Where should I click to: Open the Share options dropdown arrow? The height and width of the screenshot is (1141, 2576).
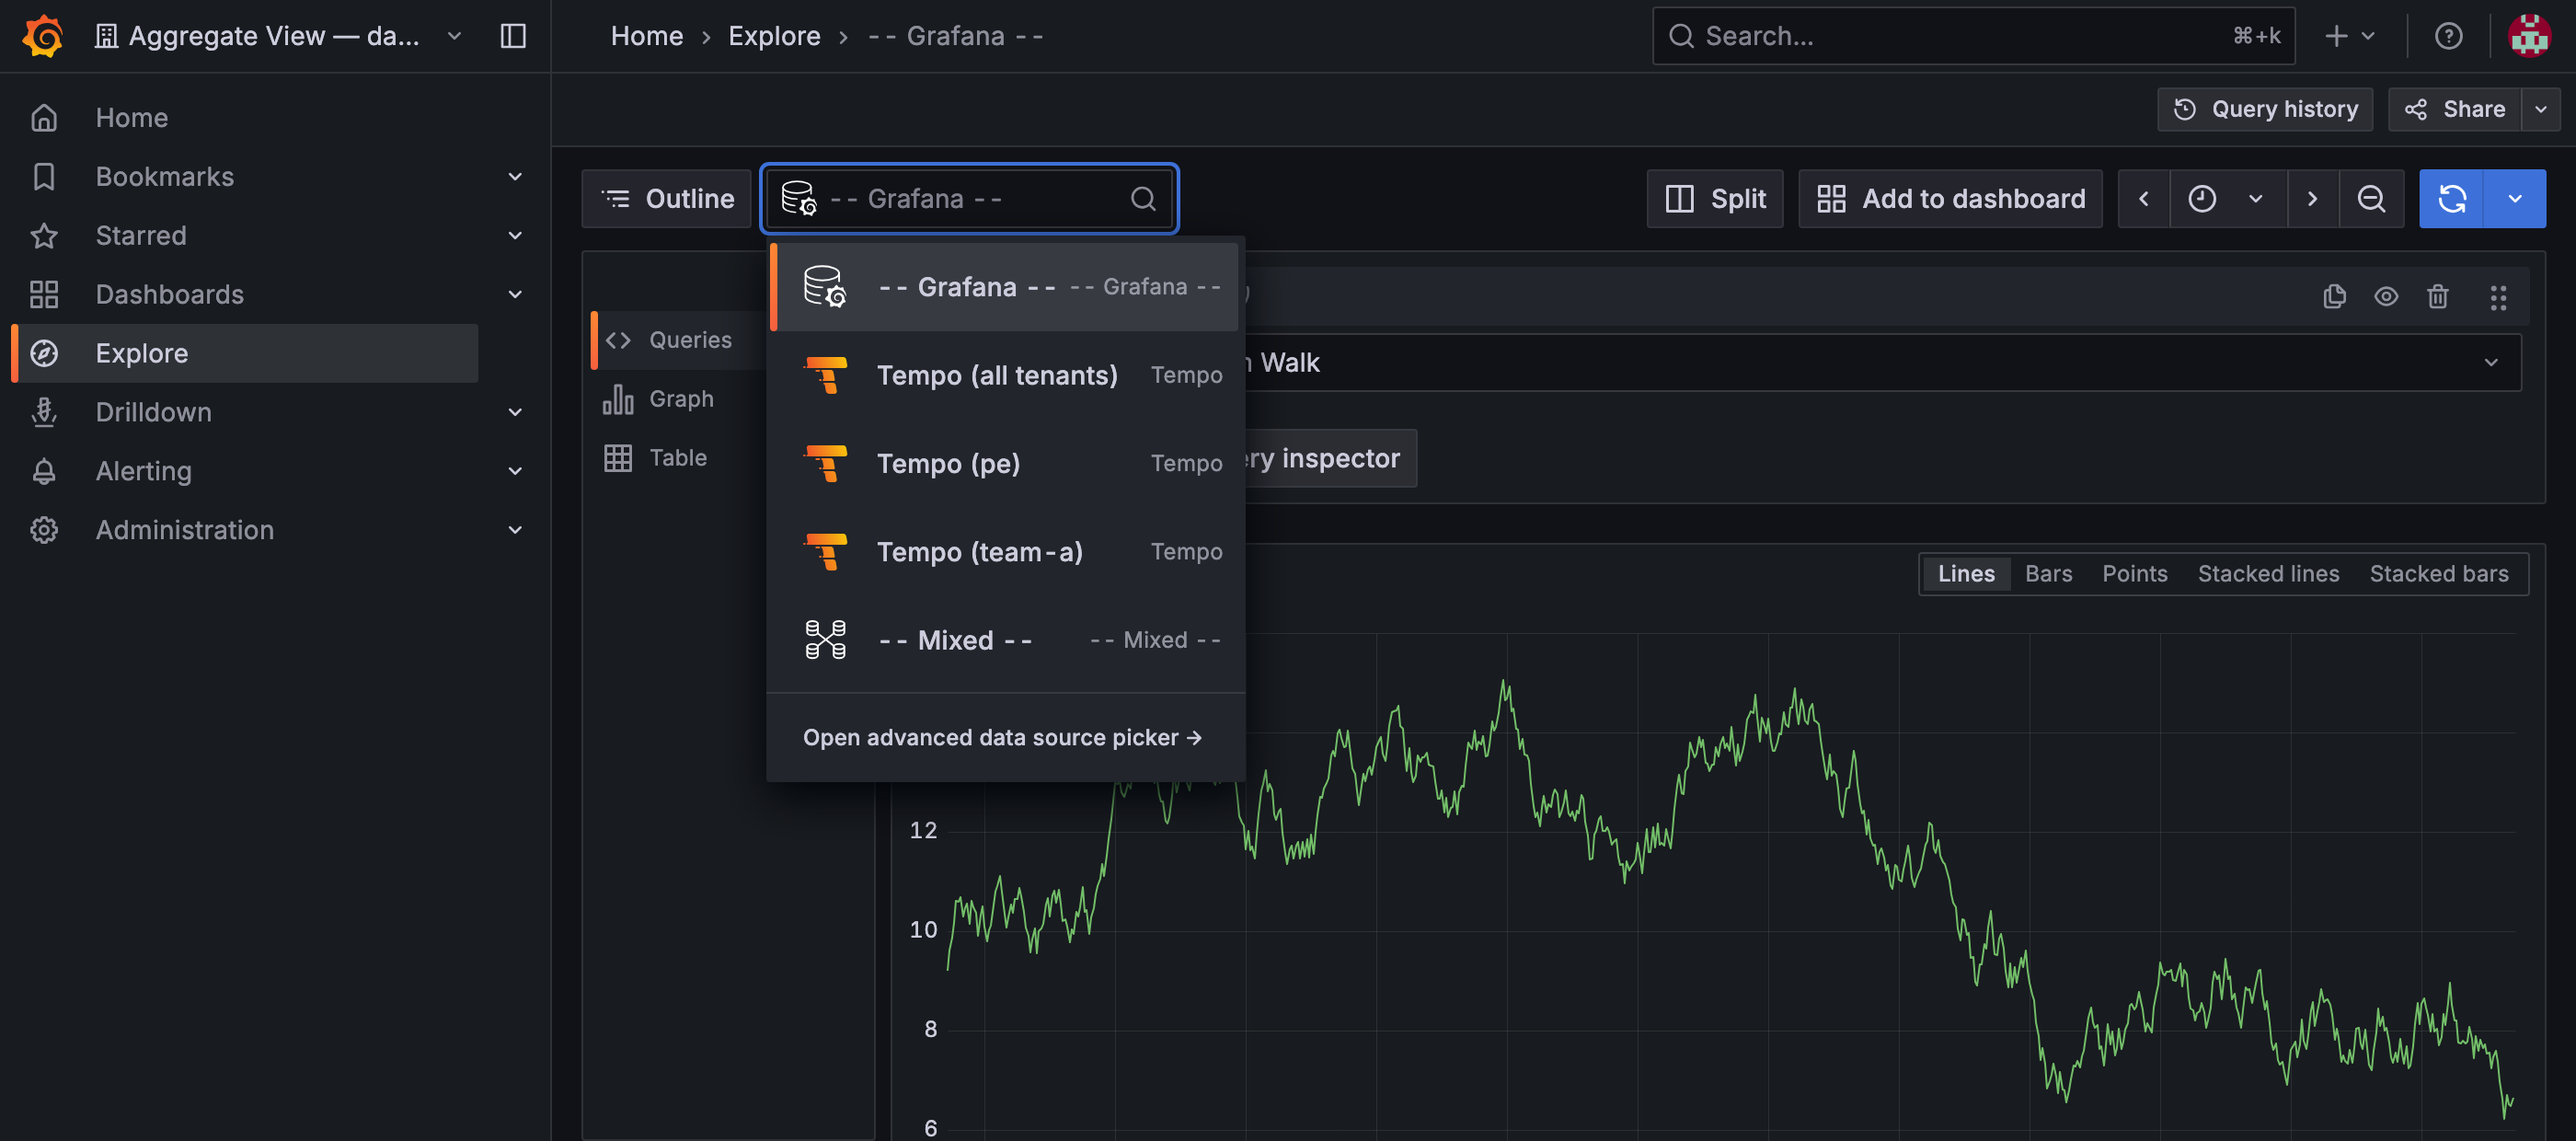click(2540, 109)
